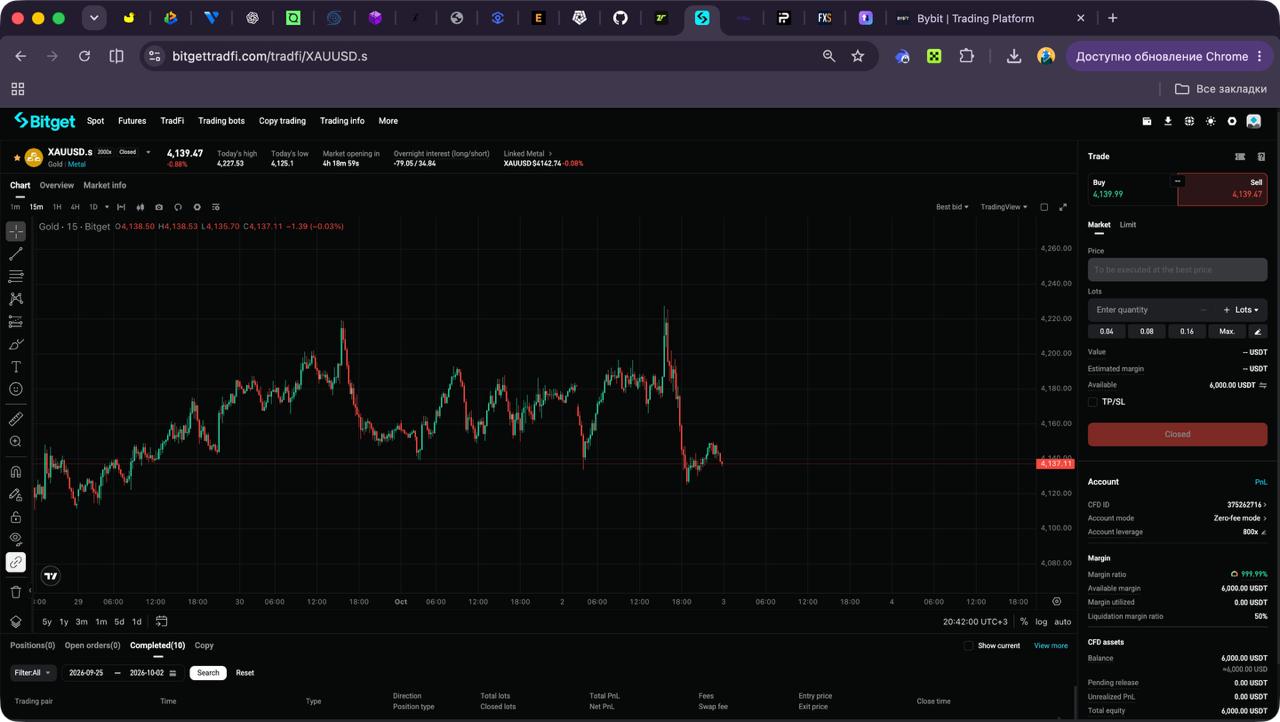The width and height of the screenshot is (1280, 722).
Task: Expand the Filter:All dropdown
Action: coord(32,673)
